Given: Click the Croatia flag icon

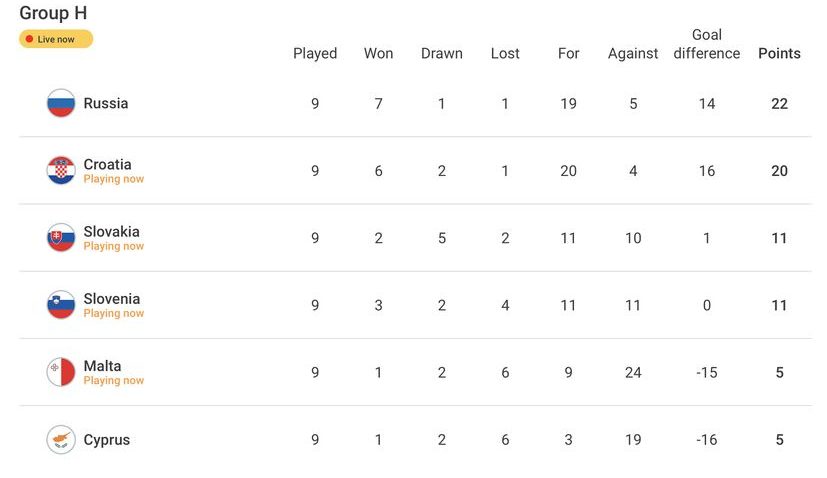Looking at the screenshot, I should pyautogui.click(x=61, y=171).
